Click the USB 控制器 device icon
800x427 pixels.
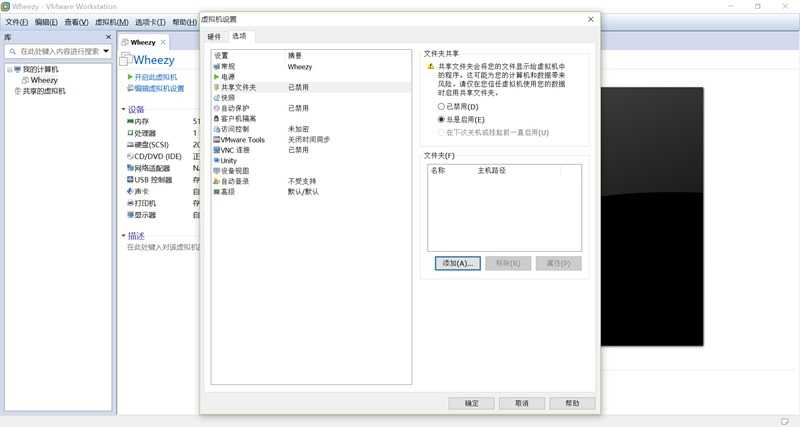(x=130, y=180)
